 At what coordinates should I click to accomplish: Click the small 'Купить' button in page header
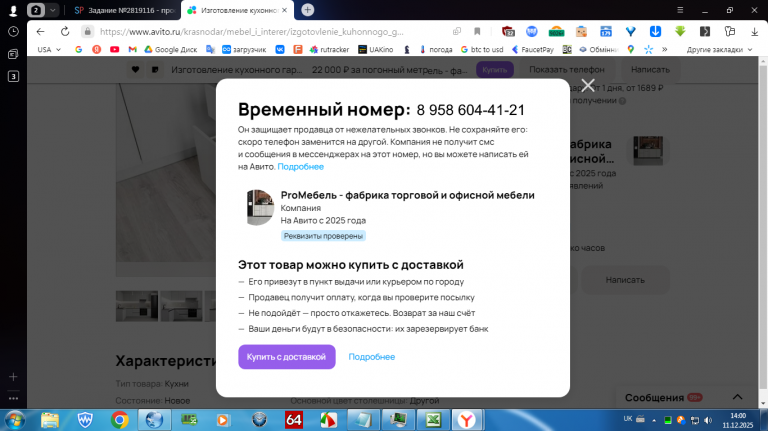click(495, 70)
